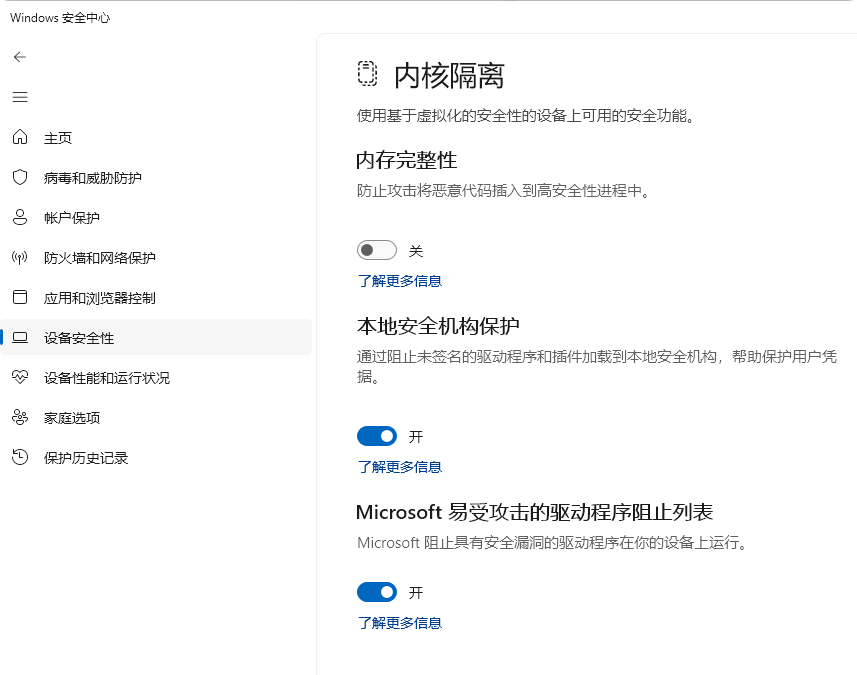857x675 pixels.
Task: Open 了解更多信息 link under 内存完整性
Action: [399, 281]
